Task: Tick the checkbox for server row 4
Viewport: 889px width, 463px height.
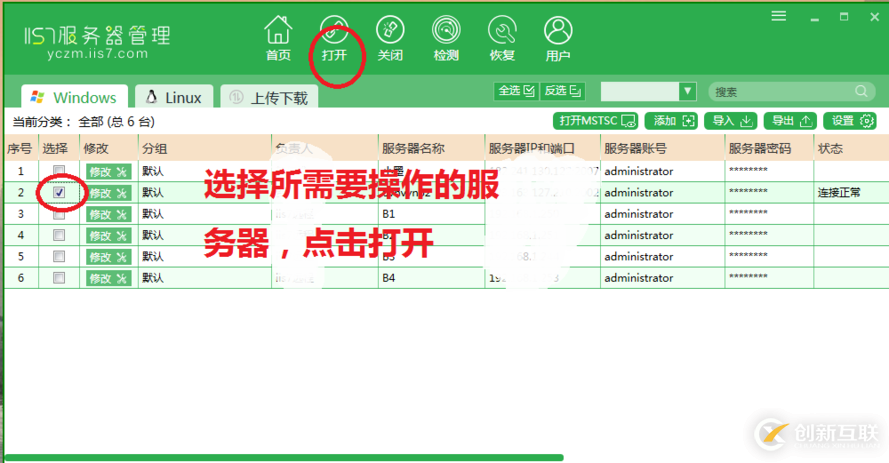Action: tap(59, 235)
